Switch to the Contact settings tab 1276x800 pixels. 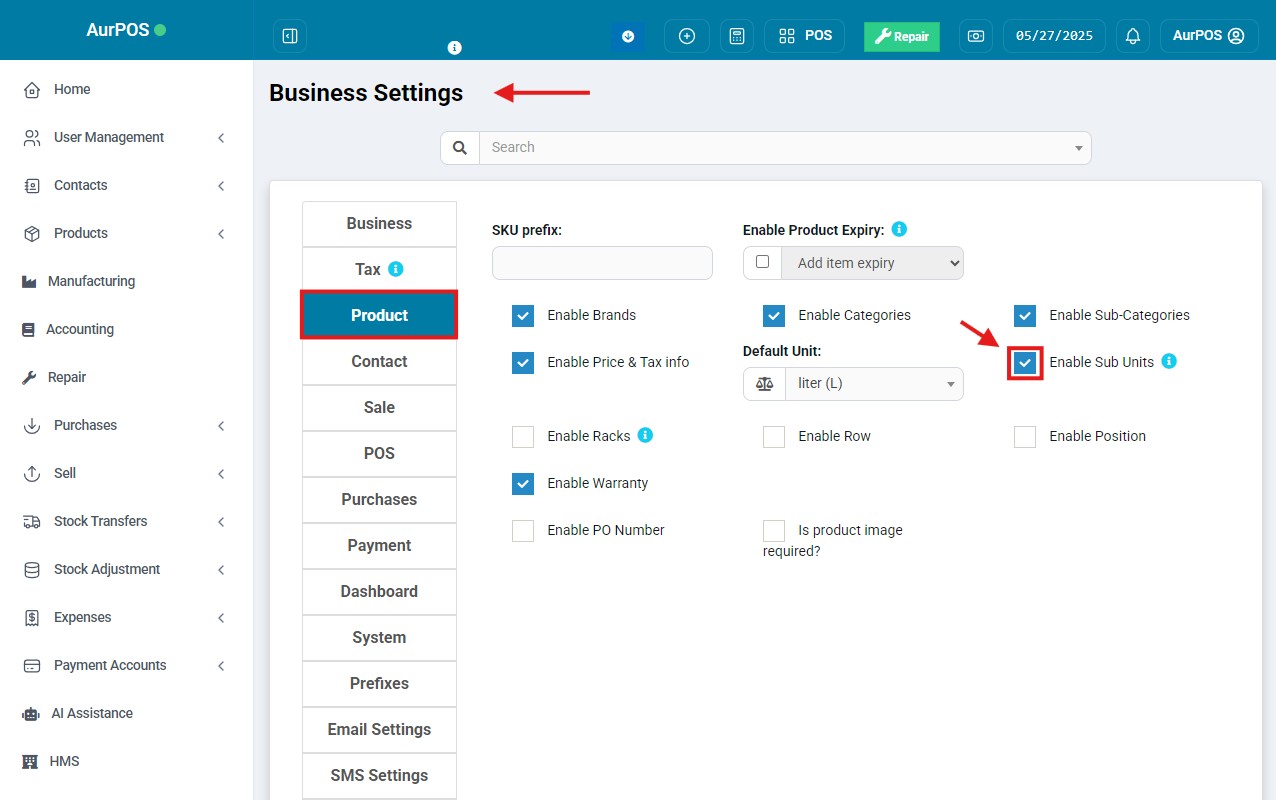[x=379, y=362]
